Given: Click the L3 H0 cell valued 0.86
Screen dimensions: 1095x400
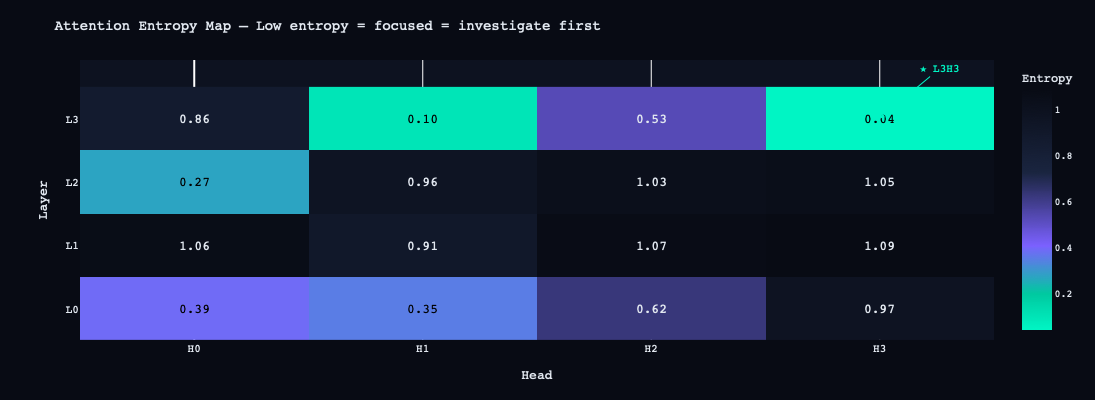Looking at the screenshot, I should point(194,119).
